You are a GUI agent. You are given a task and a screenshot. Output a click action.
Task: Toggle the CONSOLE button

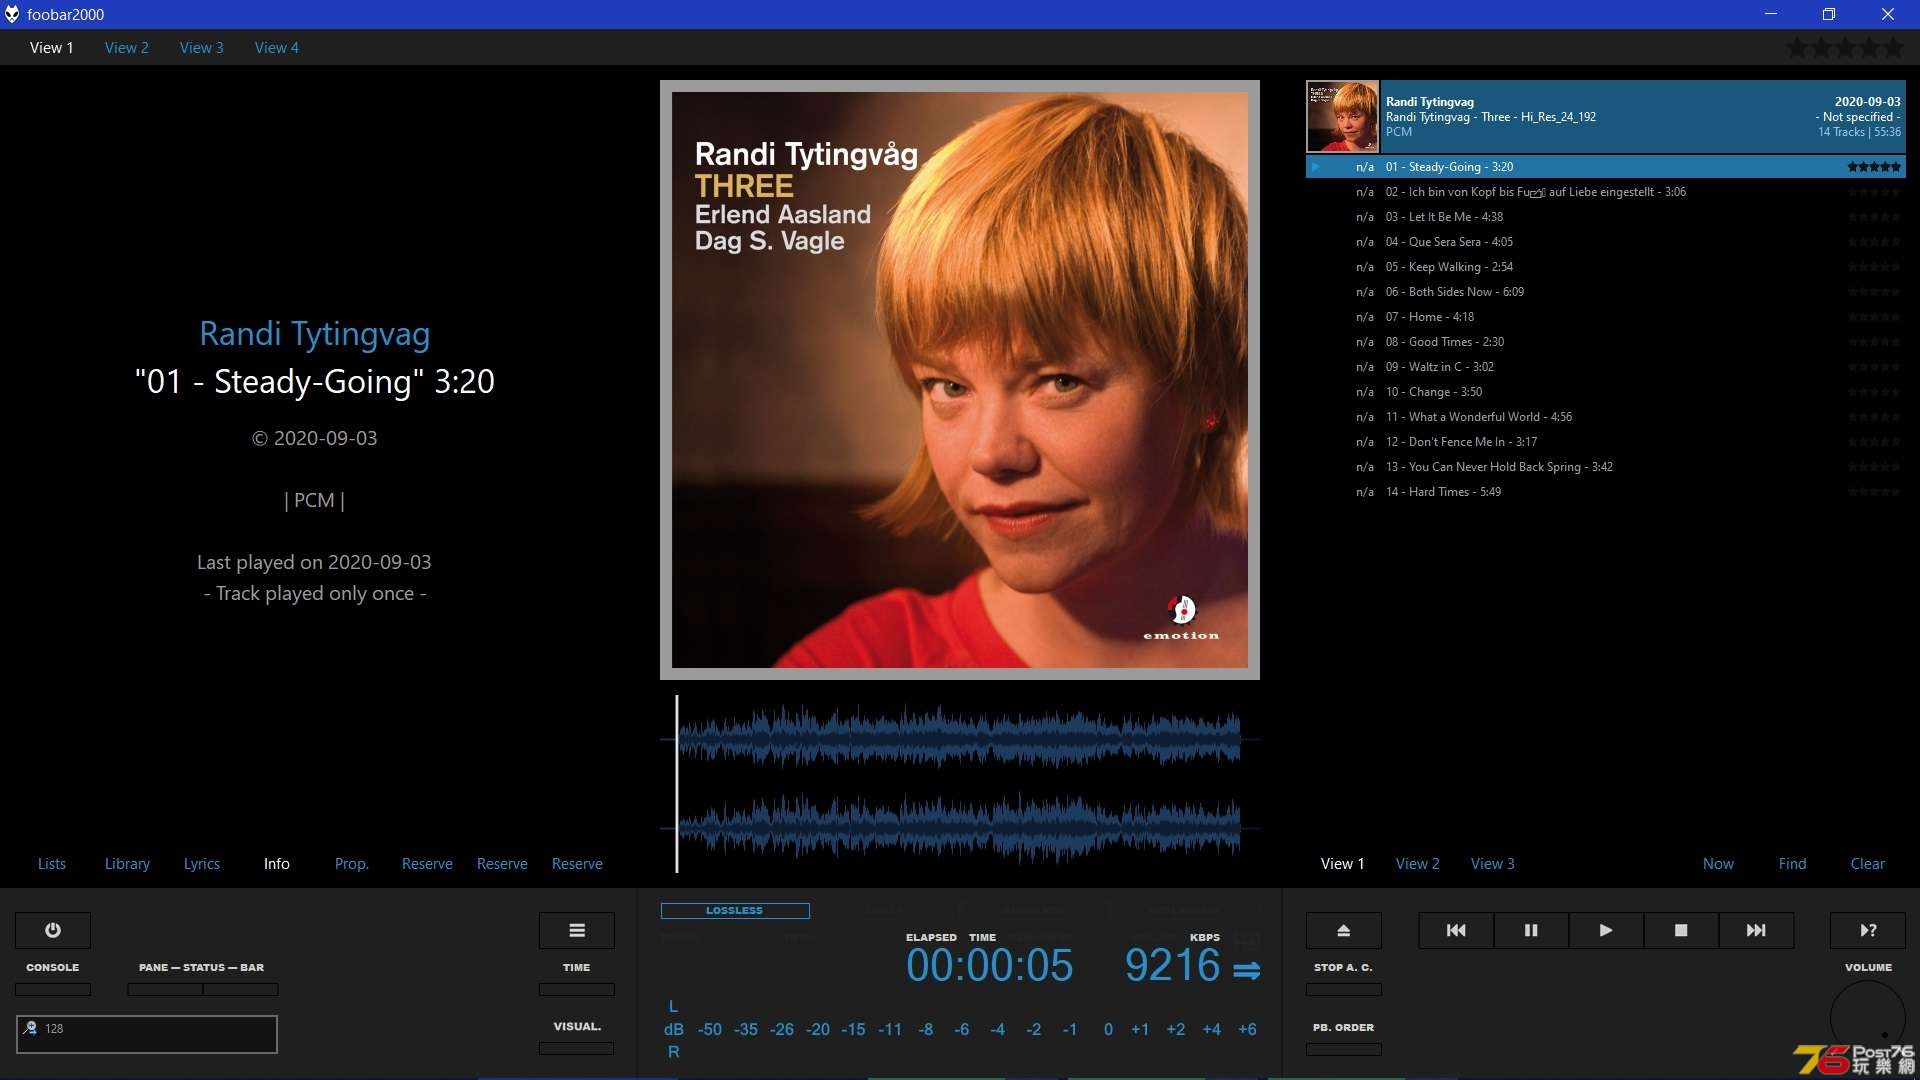click(53, 989)
